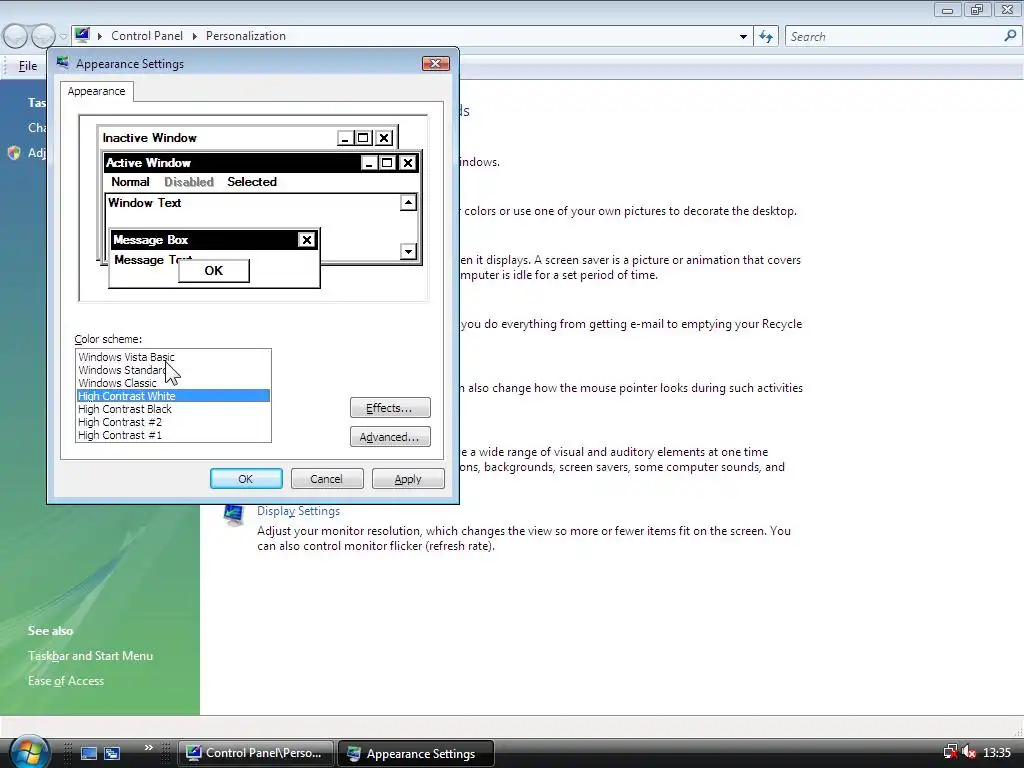1024x768 pixels.
Task: Confirm with dialog's blue-outlined OK button
Action: tap(246, 479)
